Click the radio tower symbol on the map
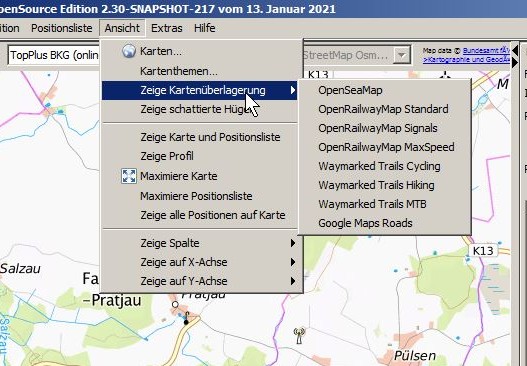 tap(299, 335)
